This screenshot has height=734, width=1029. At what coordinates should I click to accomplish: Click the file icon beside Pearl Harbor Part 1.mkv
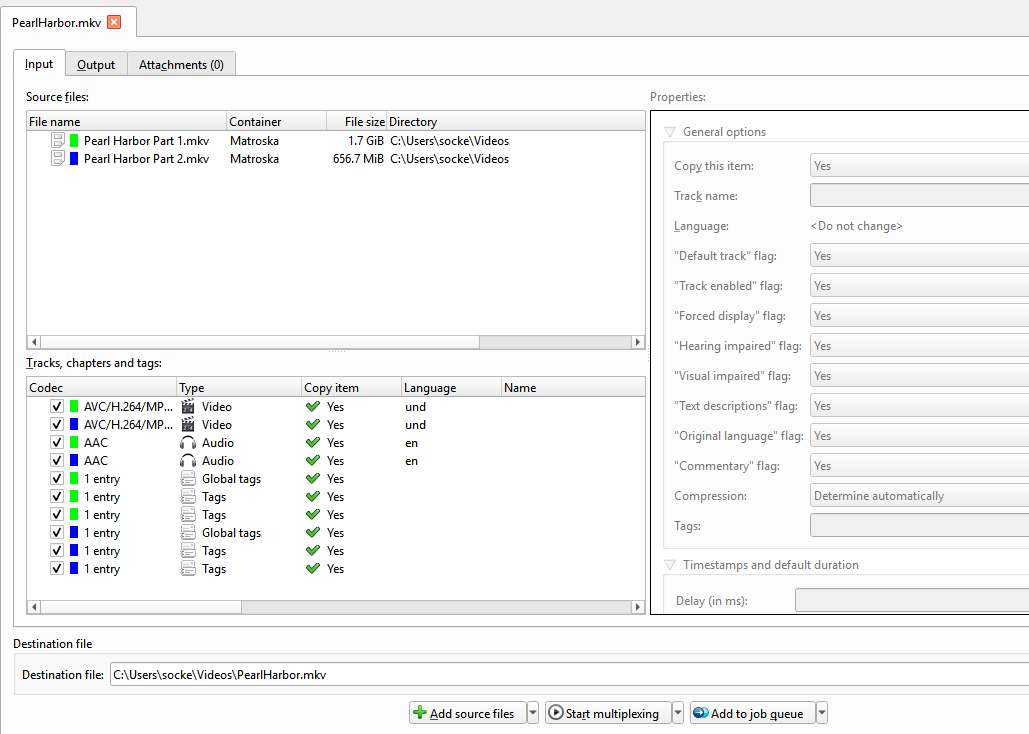click(59, 141)
